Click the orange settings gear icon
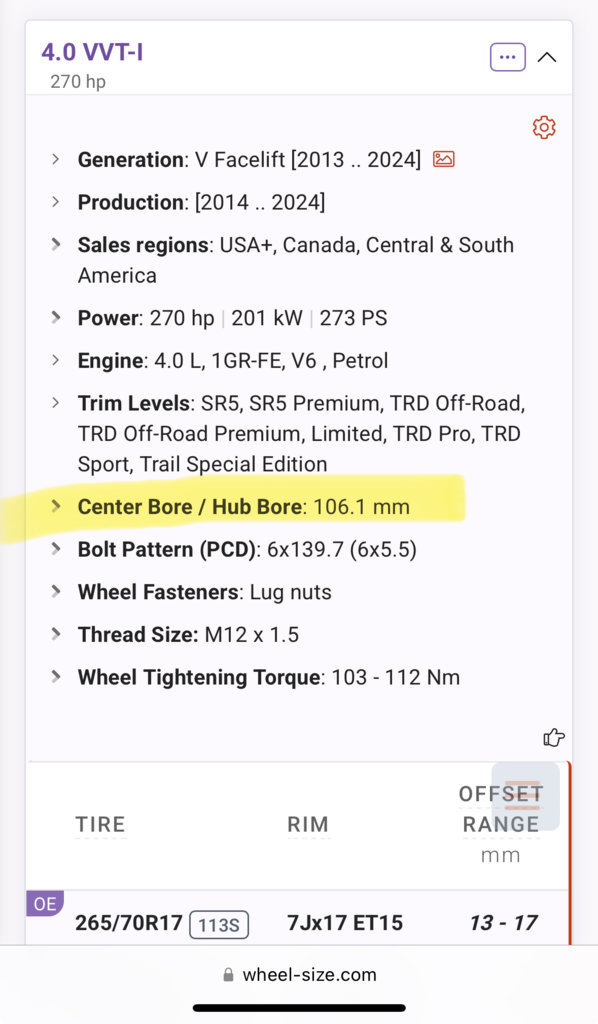The image size is (598, 1024). pyautogui.click(x=544, y=127)
